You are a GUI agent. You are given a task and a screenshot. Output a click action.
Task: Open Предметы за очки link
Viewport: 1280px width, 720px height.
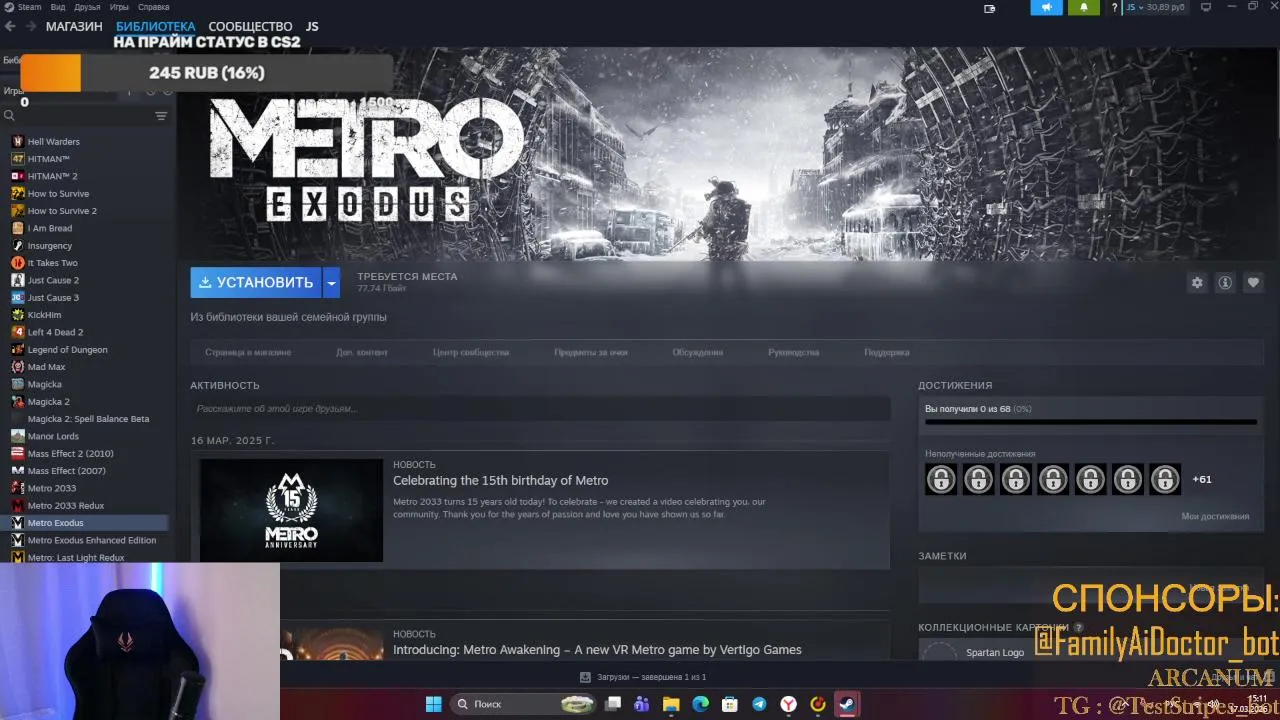pyautogui.click(x=591, y=353)
